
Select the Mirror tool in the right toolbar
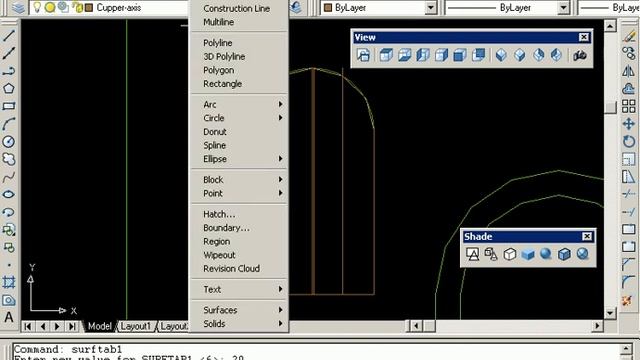(x=629, y=71)
